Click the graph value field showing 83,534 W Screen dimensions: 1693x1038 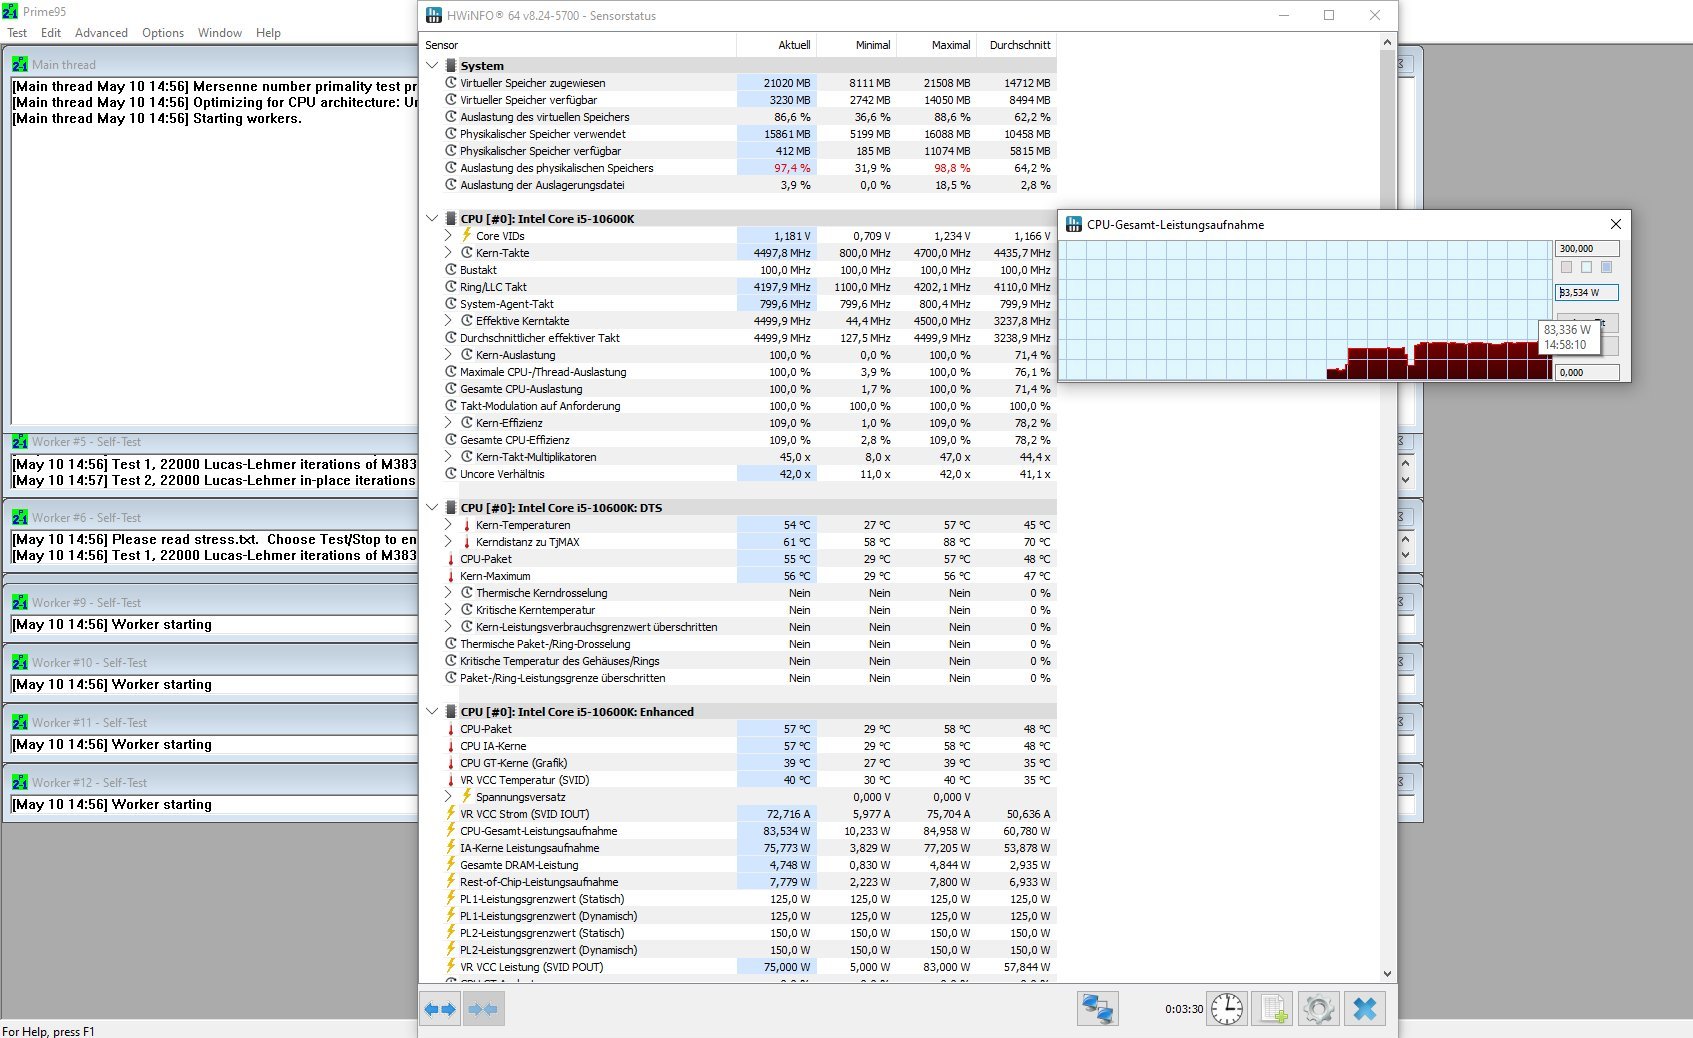pos(1587,292)
